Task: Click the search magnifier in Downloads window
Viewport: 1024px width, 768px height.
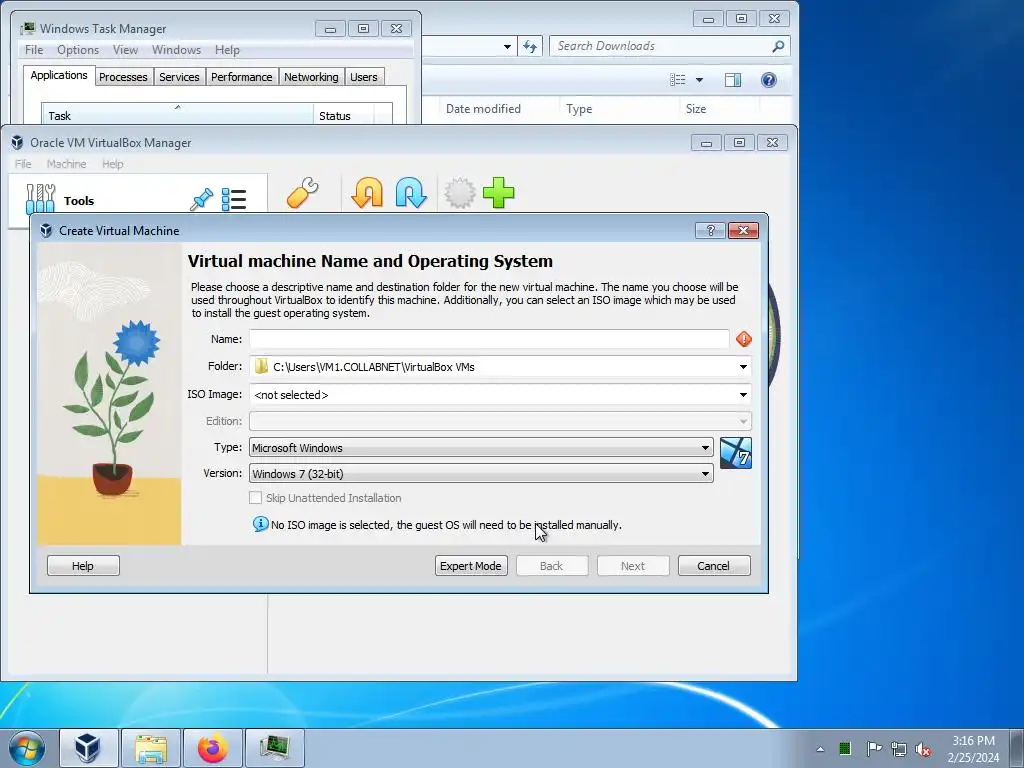Action: (778, 46)
